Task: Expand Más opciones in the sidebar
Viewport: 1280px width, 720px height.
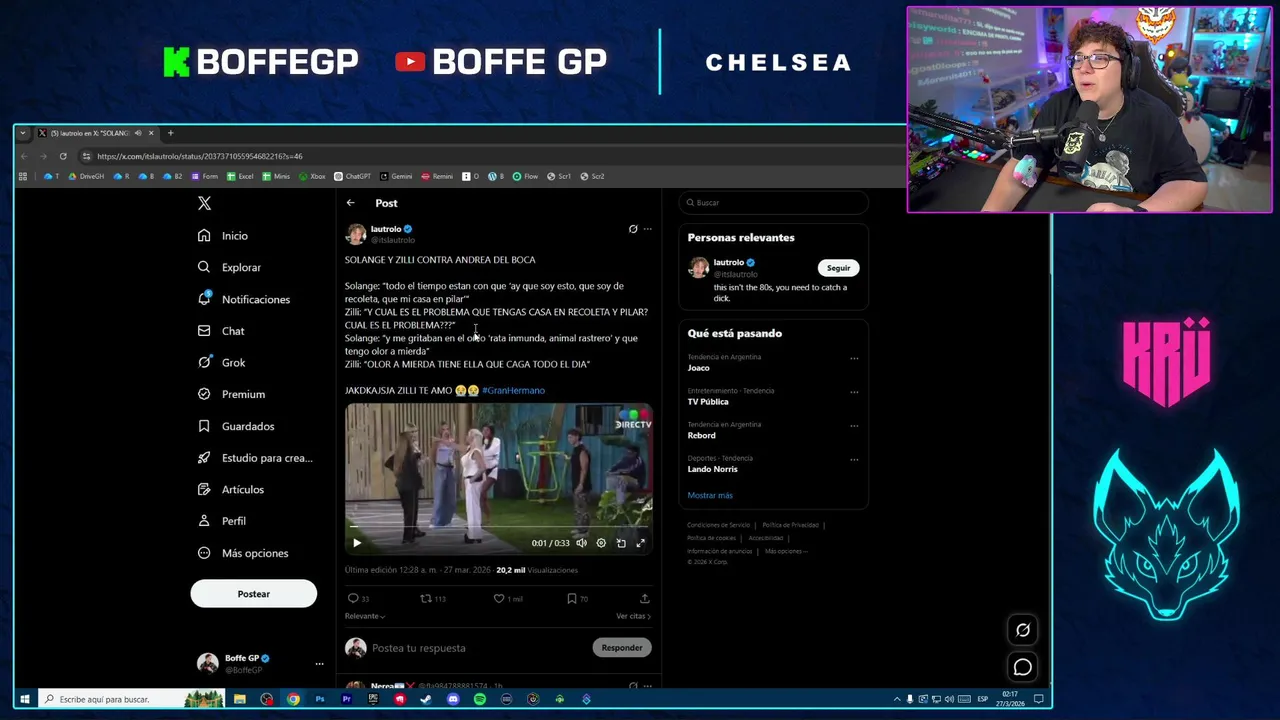Action: (x=243, y=553)
